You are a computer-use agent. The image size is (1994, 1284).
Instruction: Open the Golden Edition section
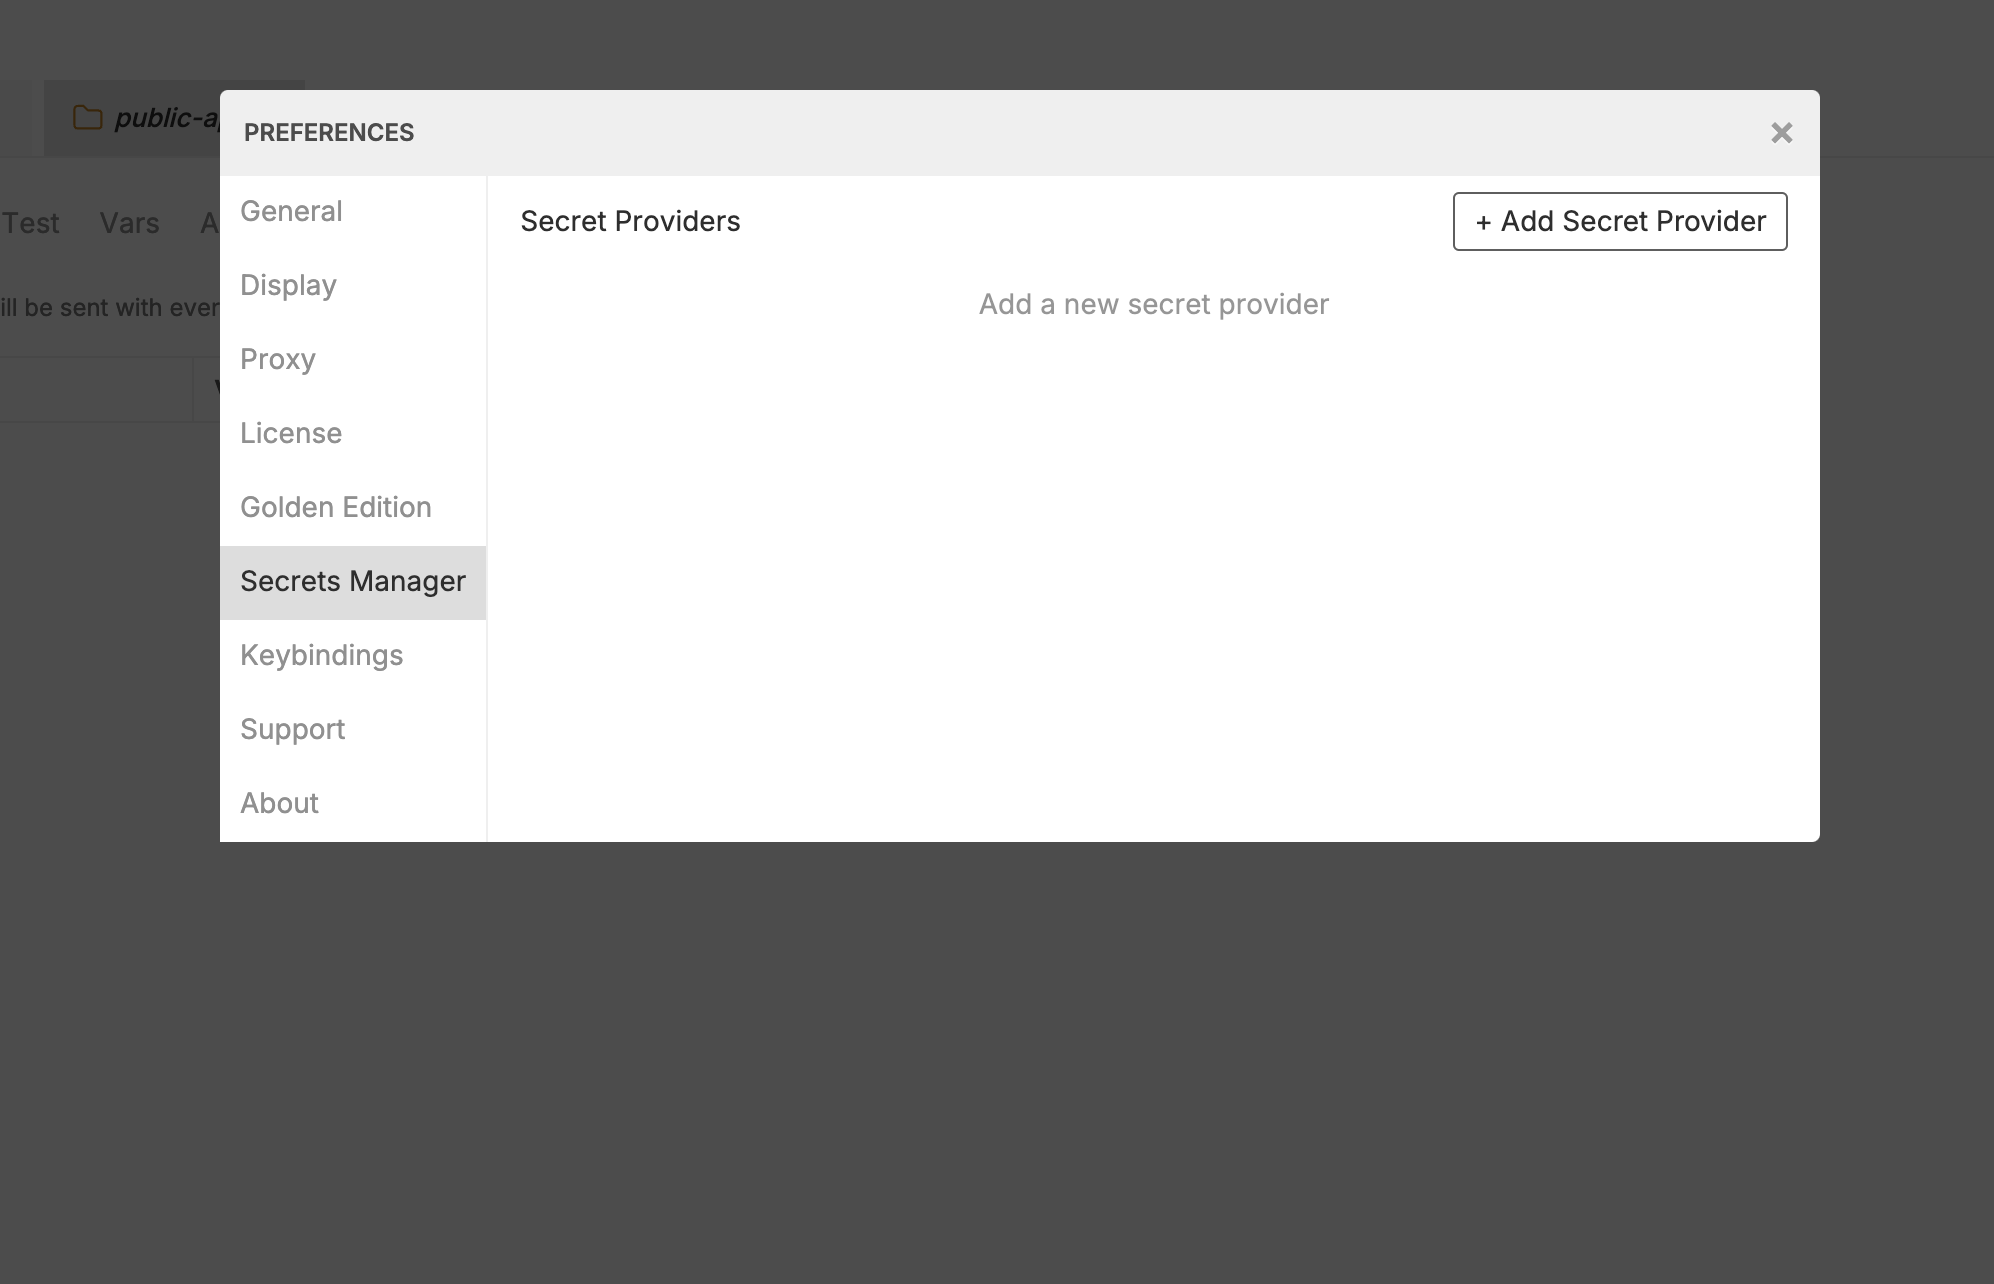335,507
